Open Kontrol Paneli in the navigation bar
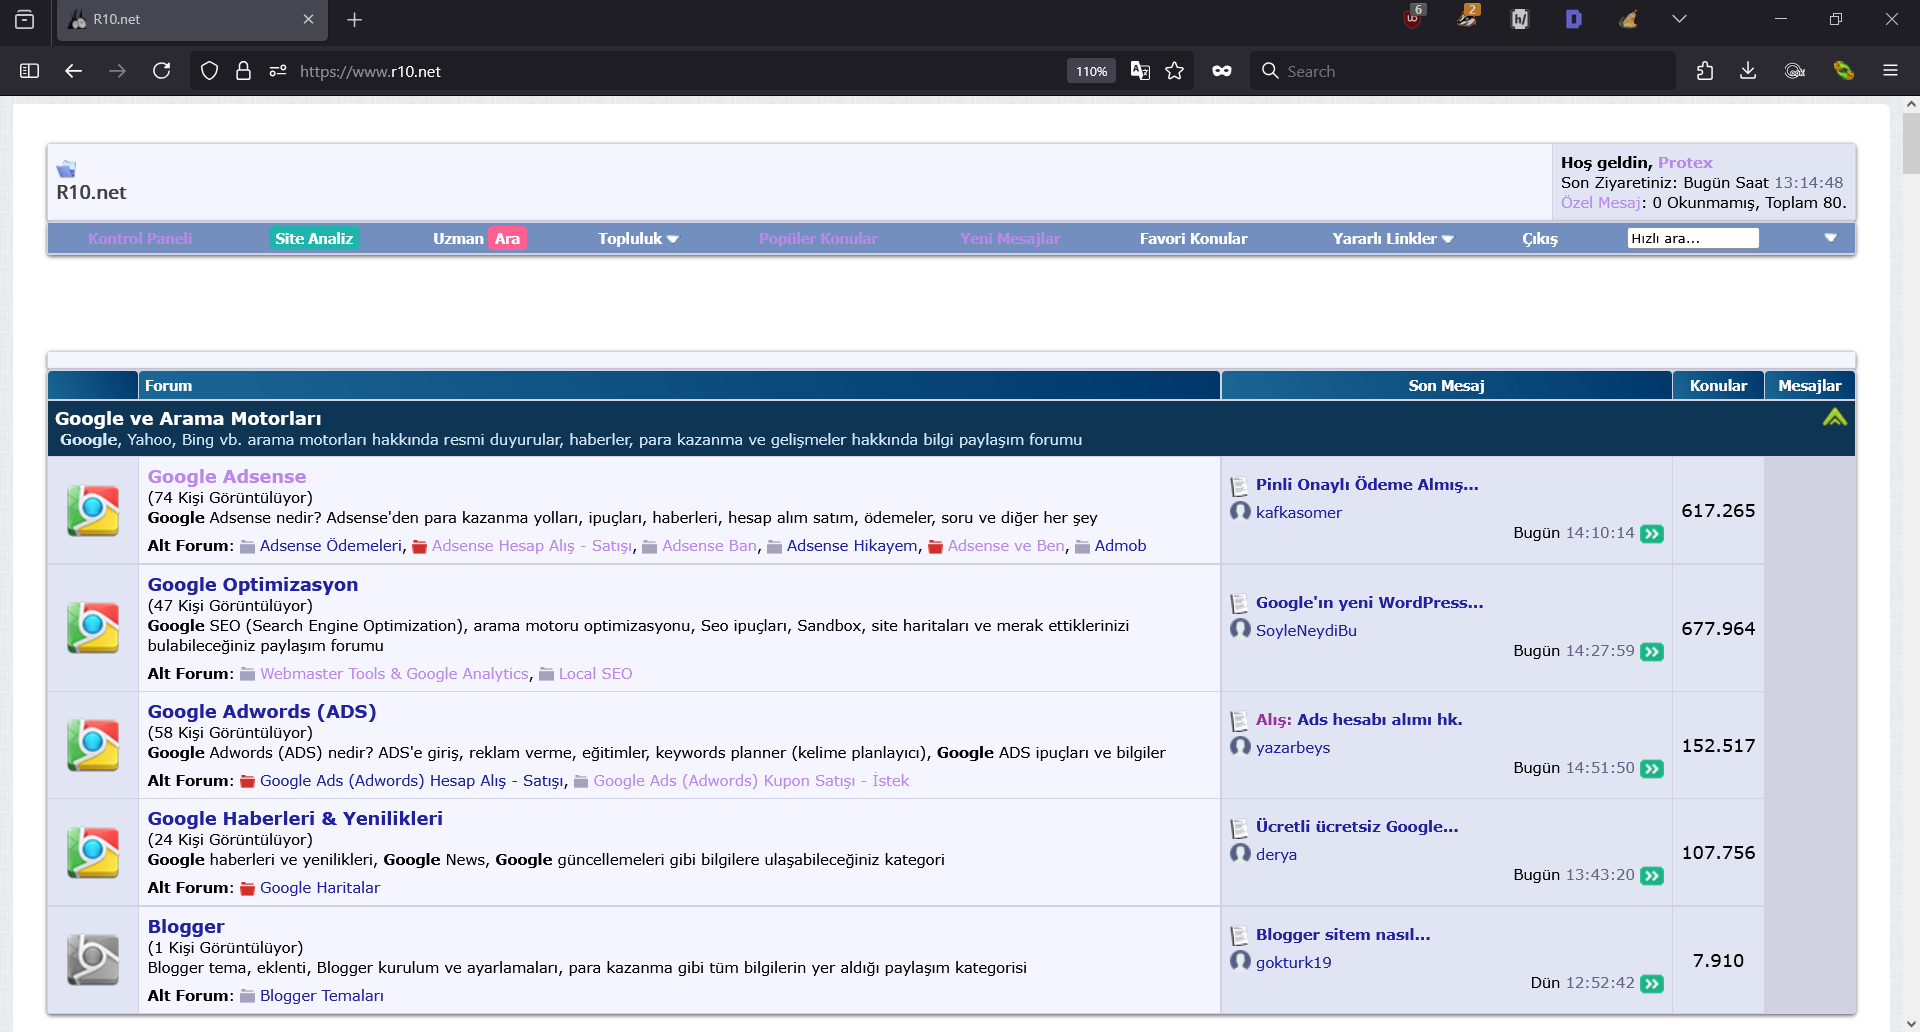Screen dimensions: 1920x1032 140,239
